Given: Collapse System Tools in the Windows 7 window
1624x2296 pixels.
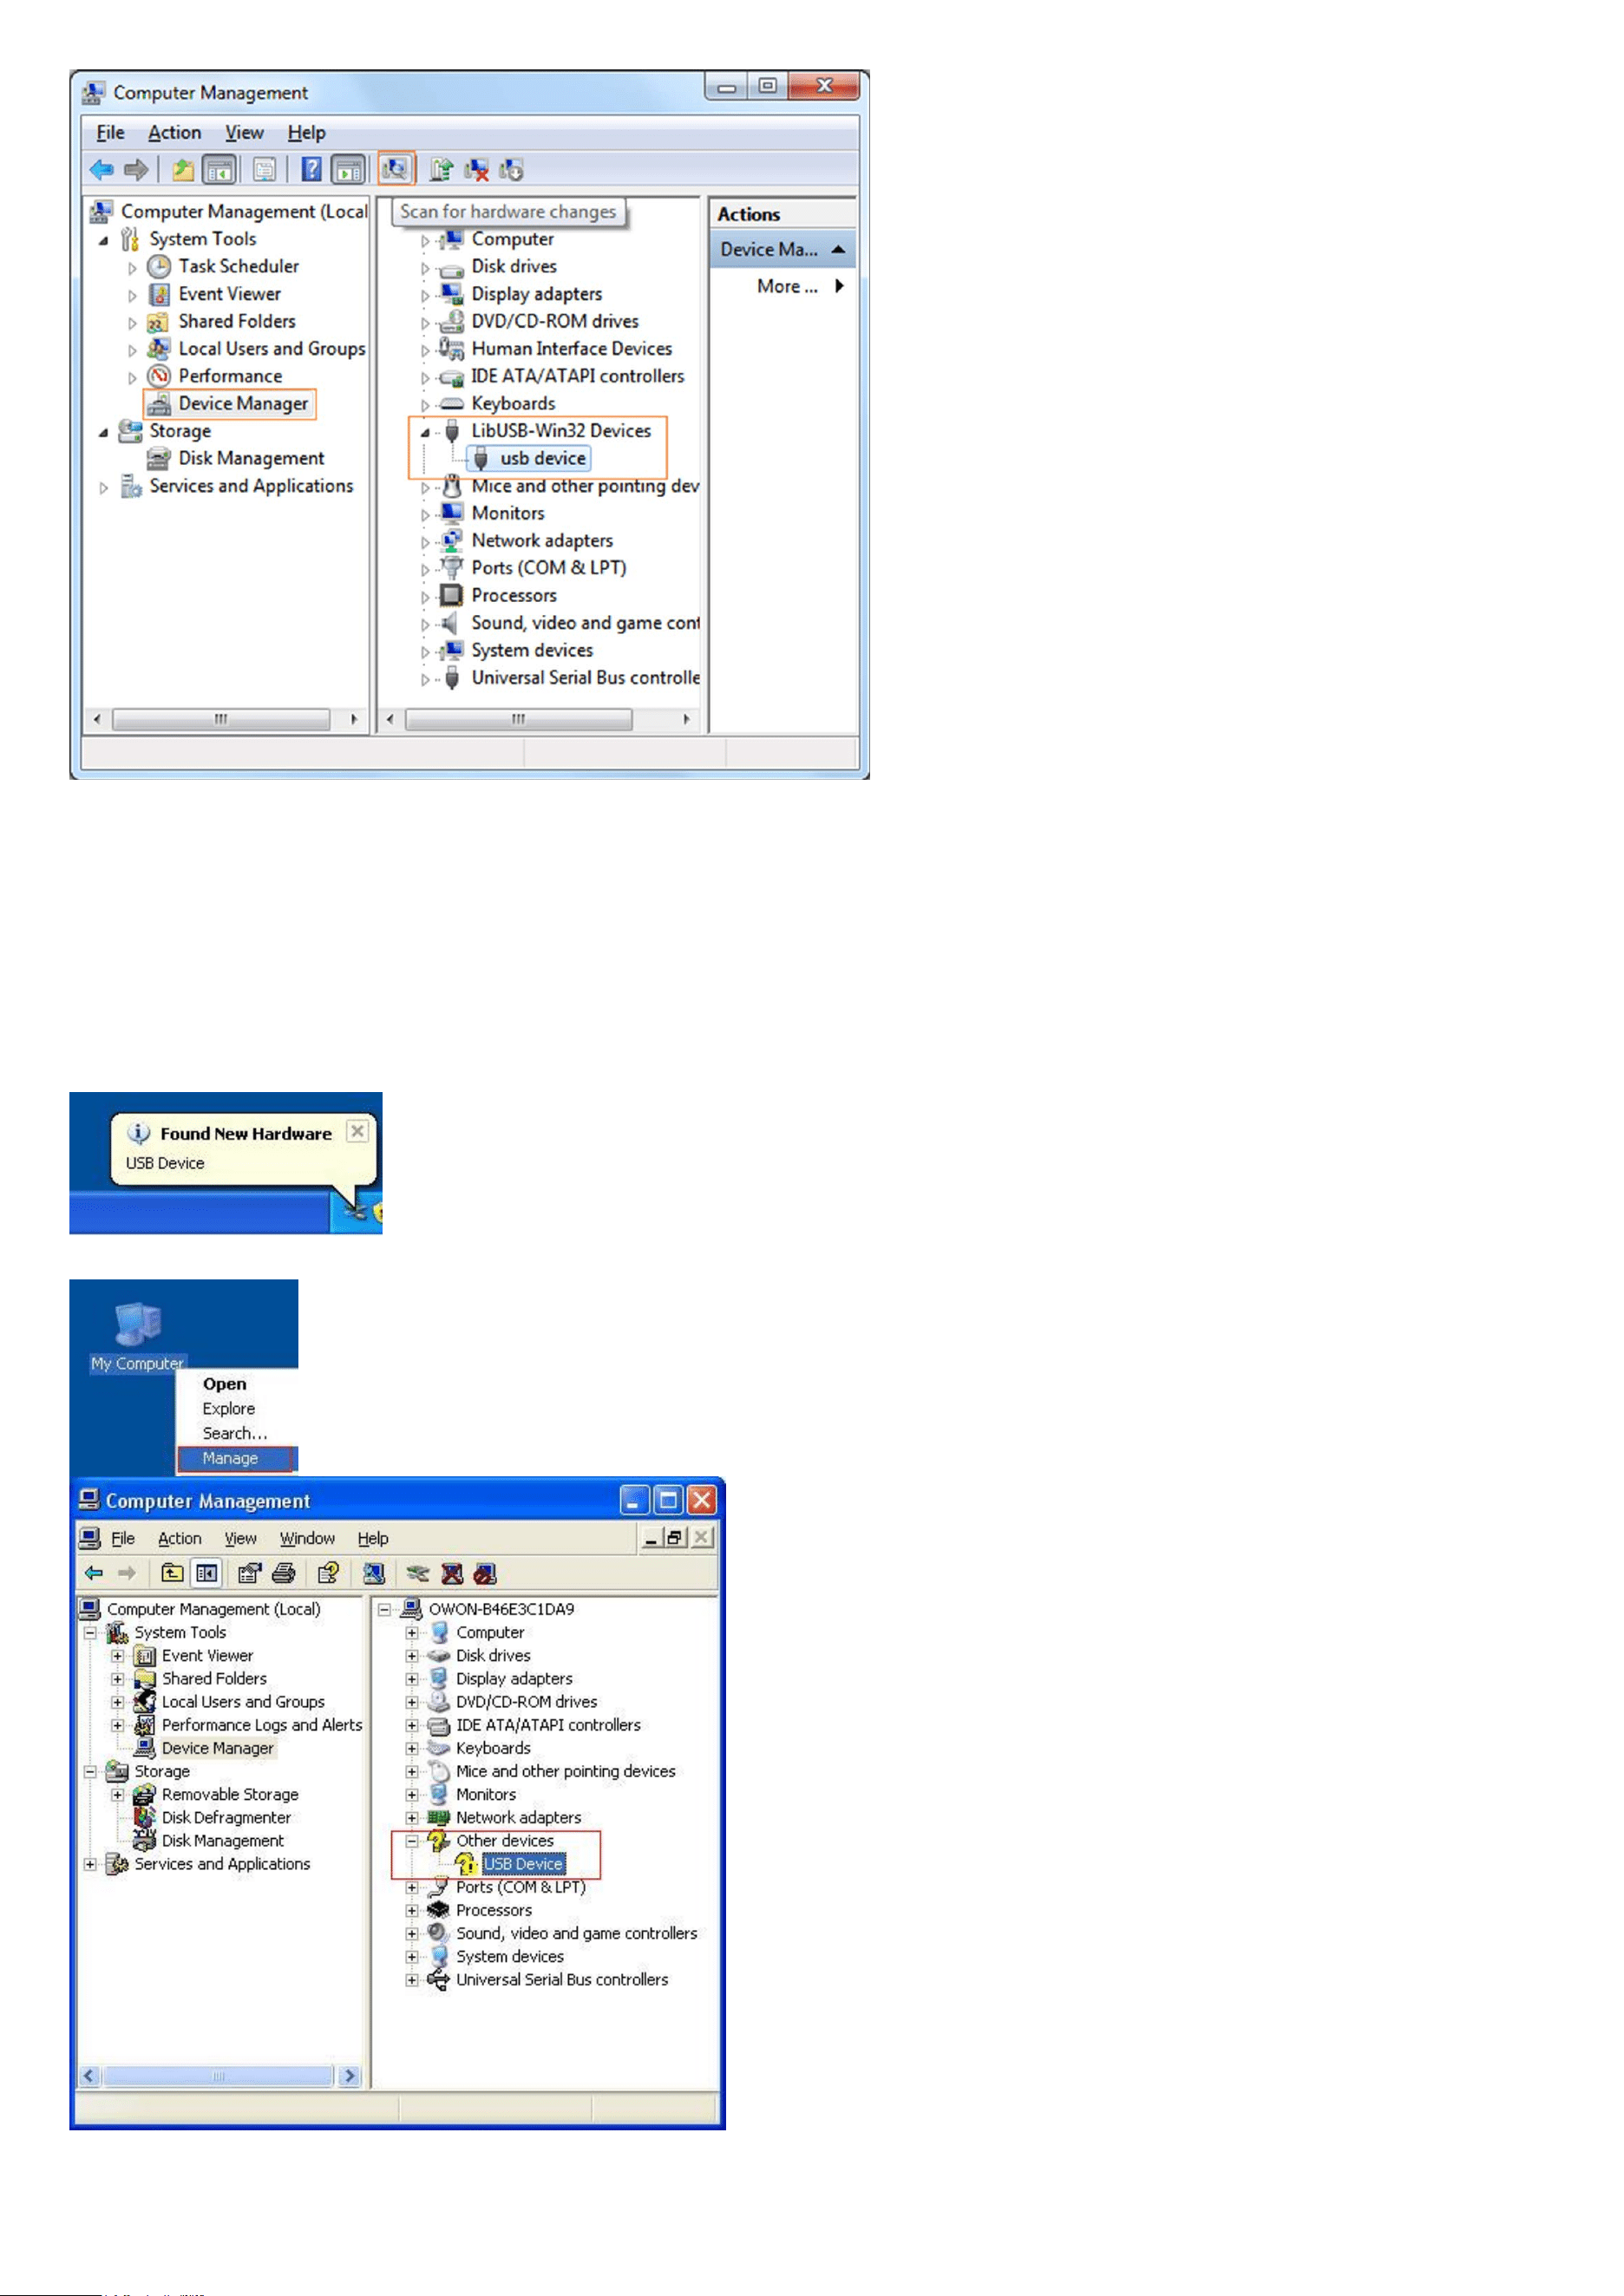Looking at the screenshot, I should point(103,241).
